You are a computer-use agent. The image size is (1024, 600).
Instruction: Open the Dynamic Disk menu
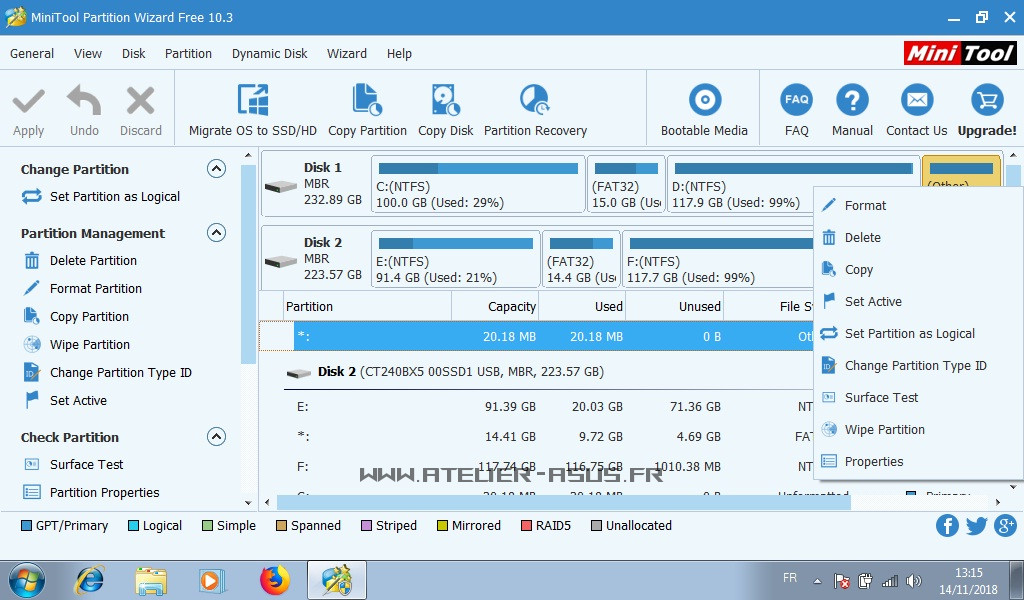[x=269, y=54]
